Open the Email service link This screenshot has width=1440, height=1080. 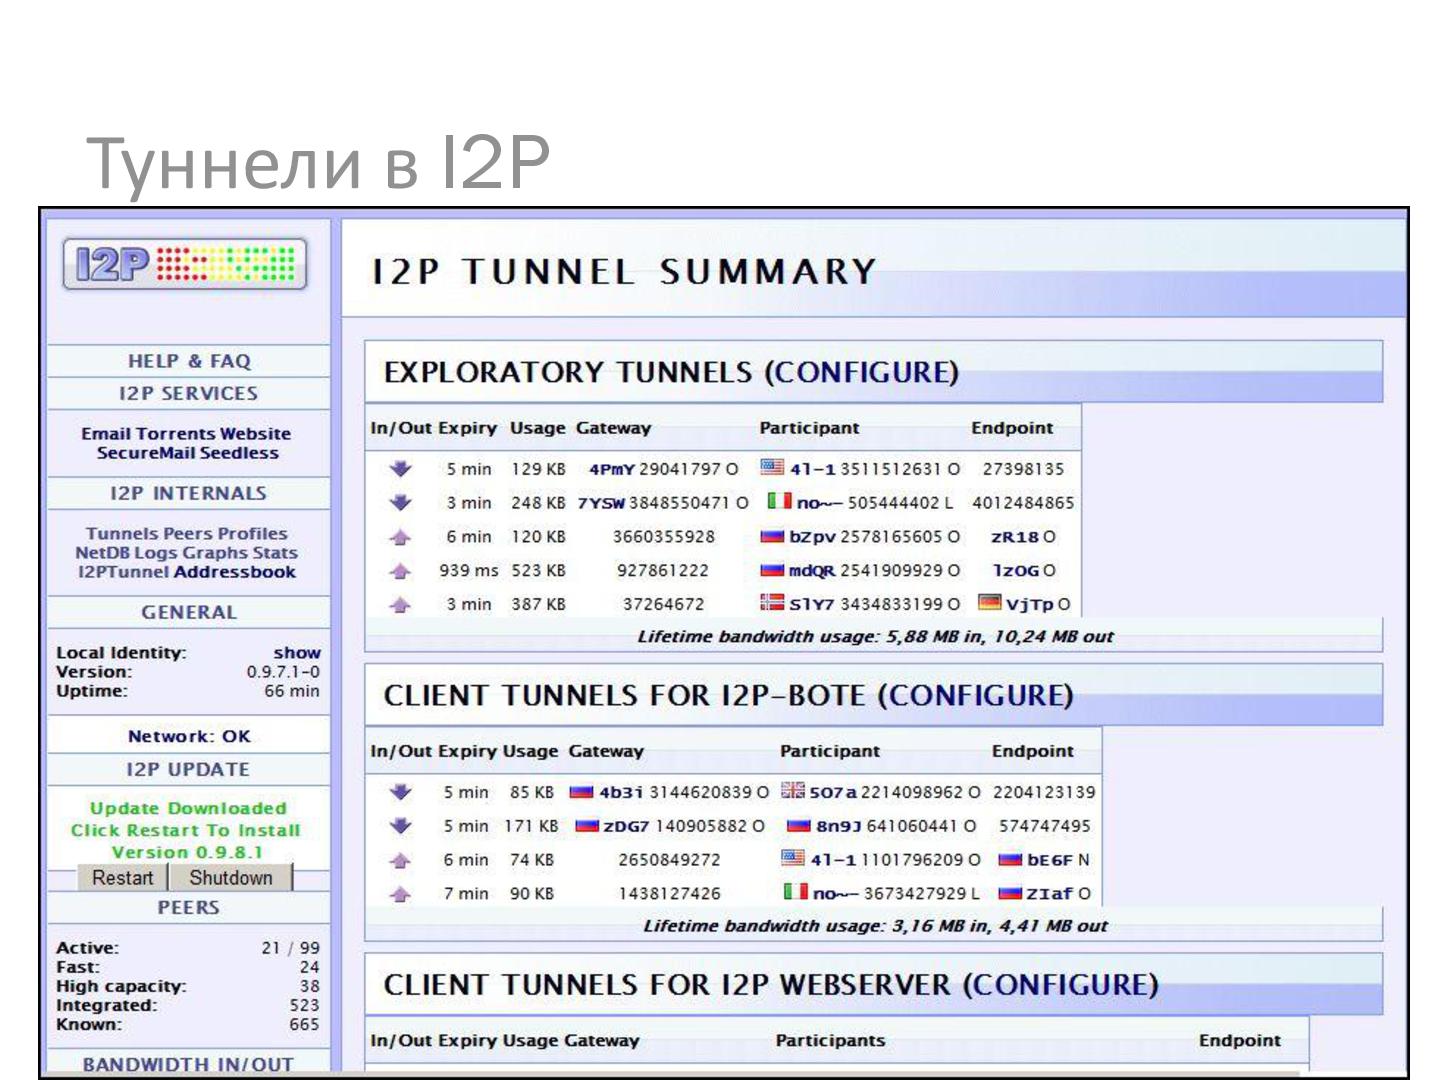[x=106, y=433]
